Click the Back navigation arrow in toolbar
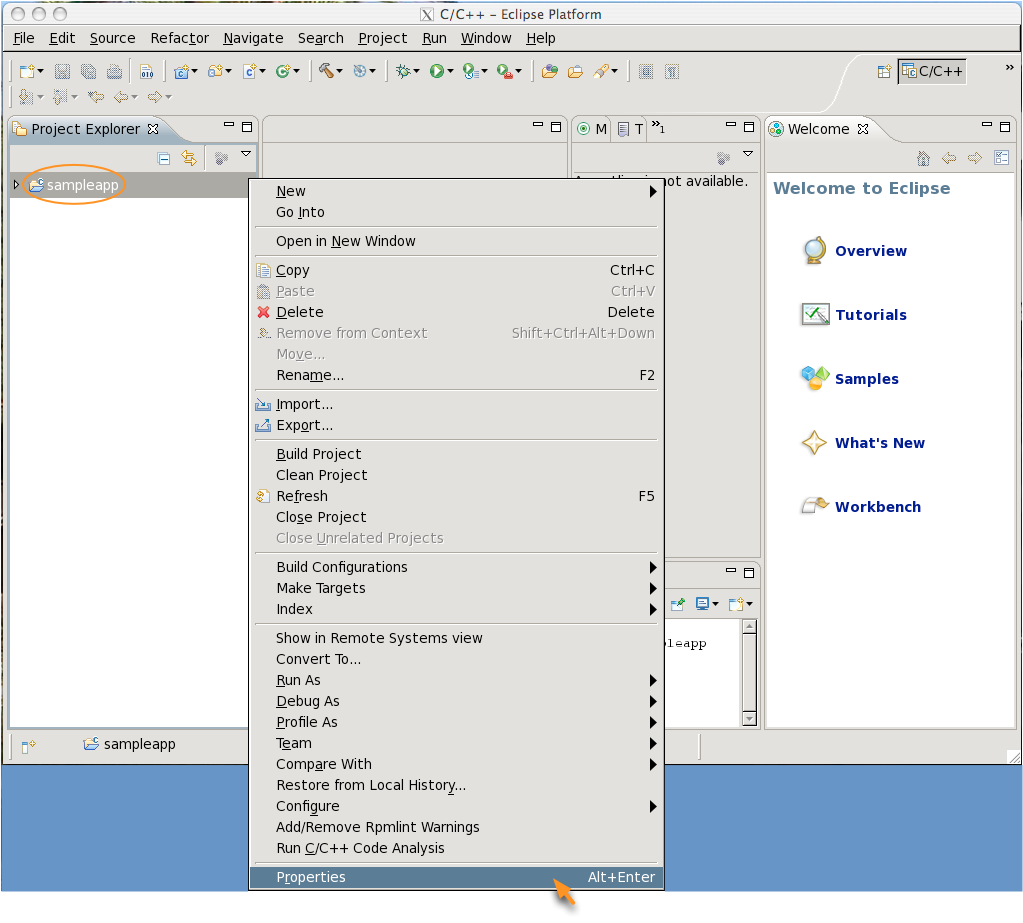The width and height of the screenshot is (1023, 923). [121, 97]
